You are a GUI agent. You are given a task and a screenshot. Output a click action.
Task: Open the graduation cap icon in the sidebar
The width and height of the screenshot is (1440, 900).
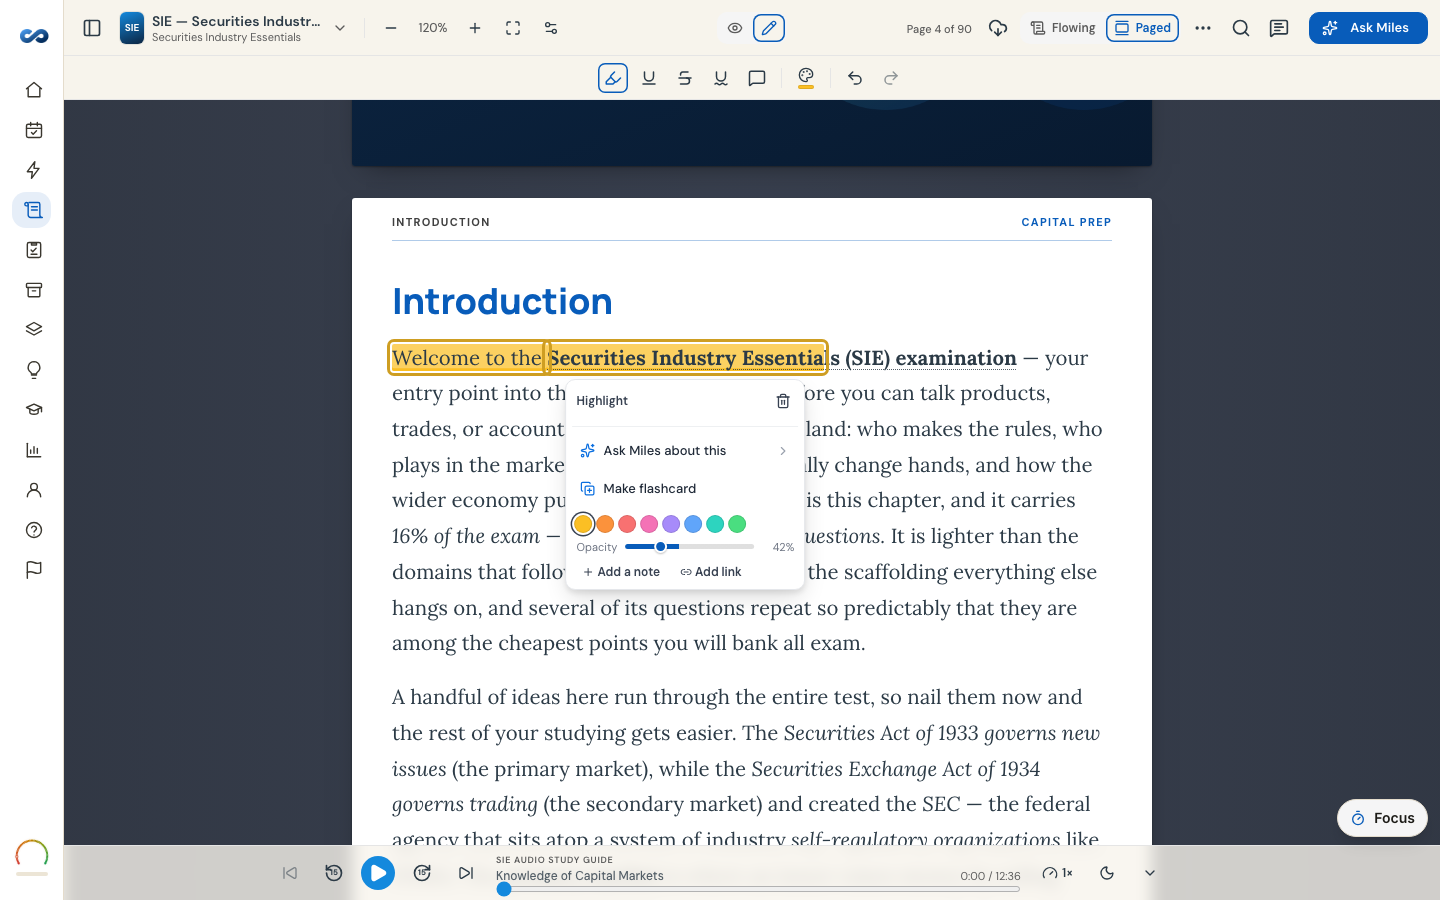point(33,410)
